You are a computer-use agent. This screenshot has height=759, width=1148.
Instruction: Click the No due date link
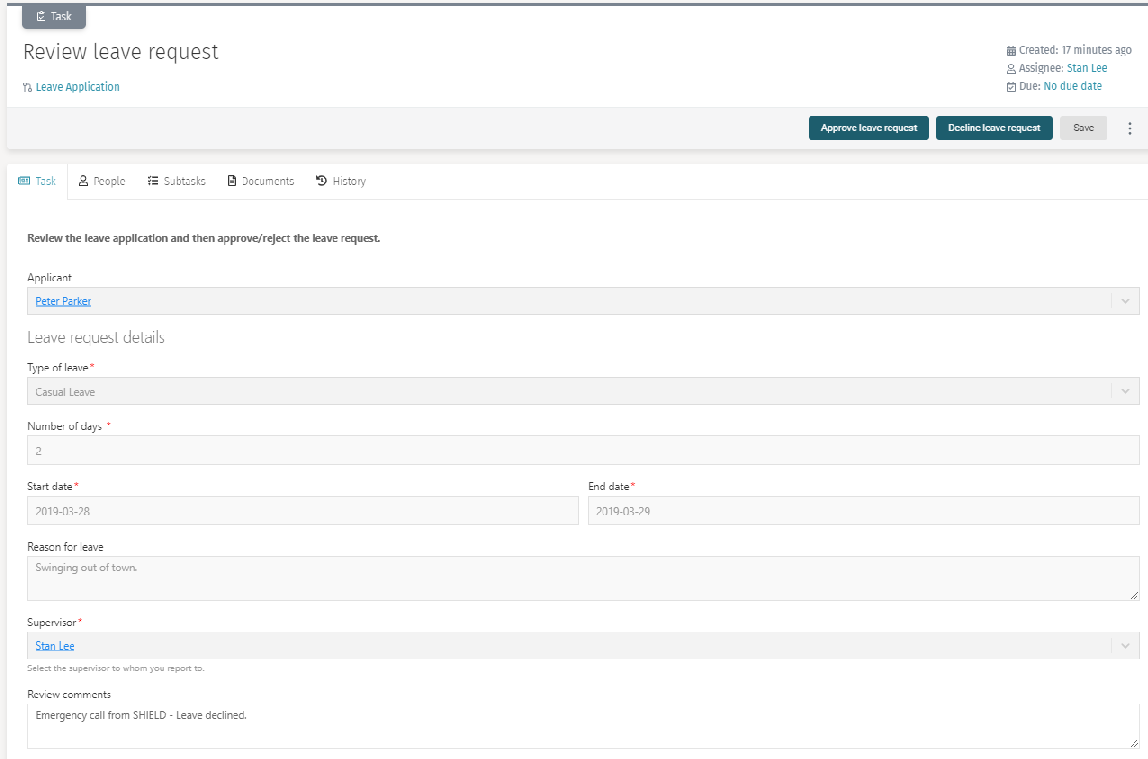pyautogui.click(x=1072, y=87)
